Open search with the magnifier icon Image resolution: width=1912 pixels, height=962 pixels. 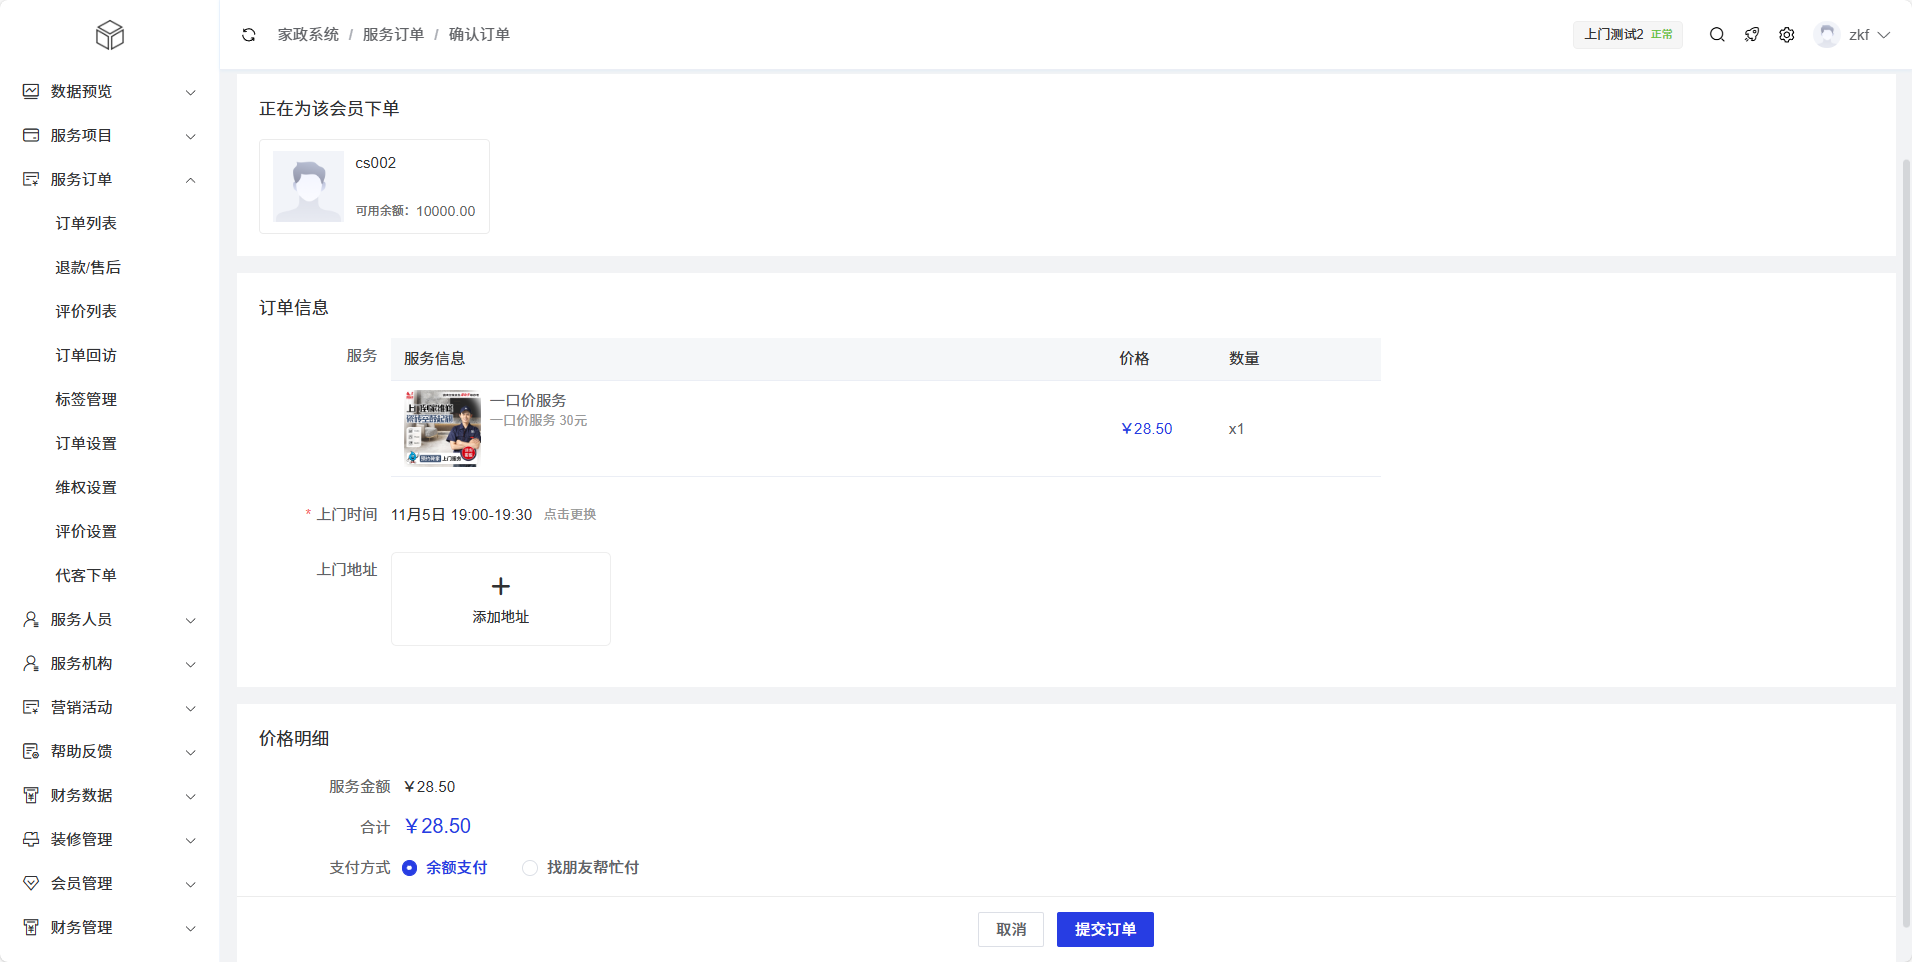1717,35
